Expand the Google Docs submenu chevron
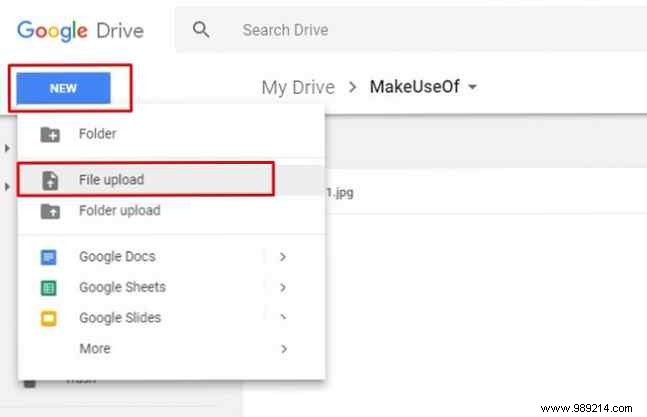 (283, 257)
